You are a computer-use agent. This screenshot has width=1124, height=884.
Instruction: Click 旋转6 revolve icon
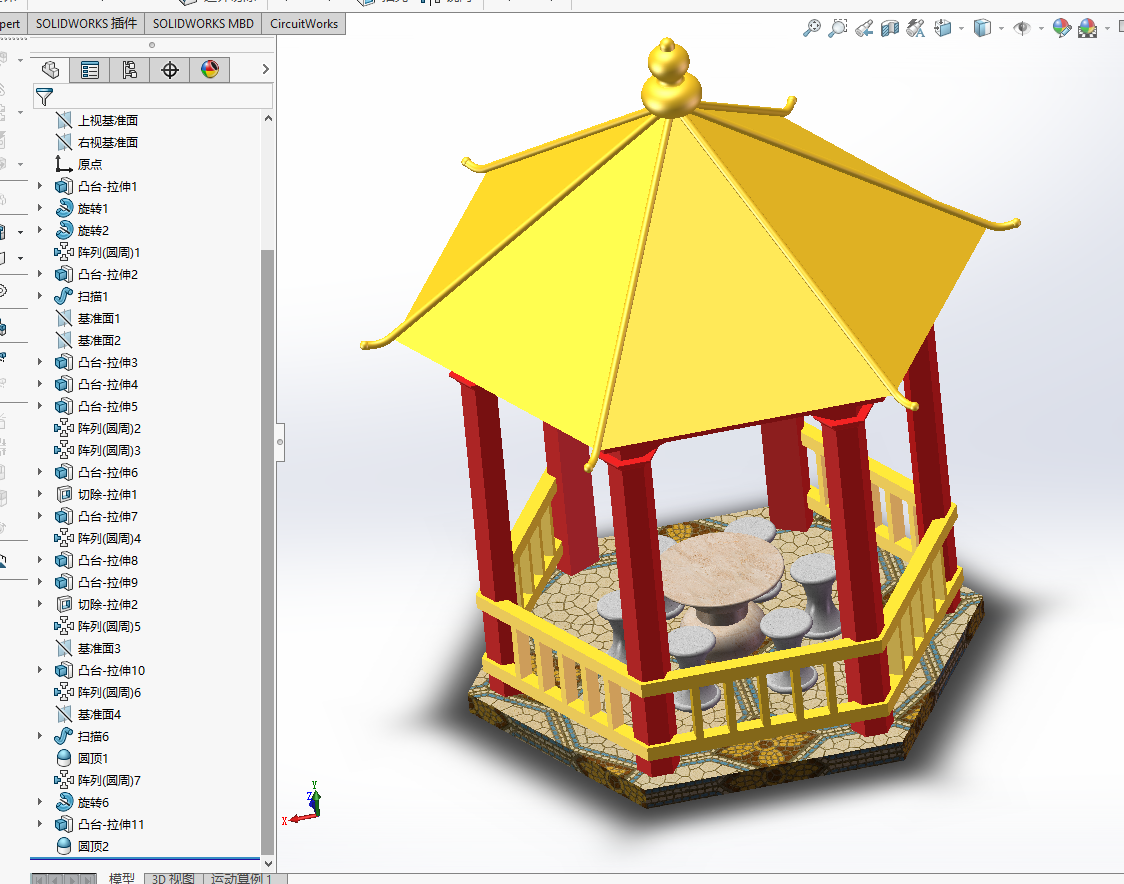tap(64, 802)
